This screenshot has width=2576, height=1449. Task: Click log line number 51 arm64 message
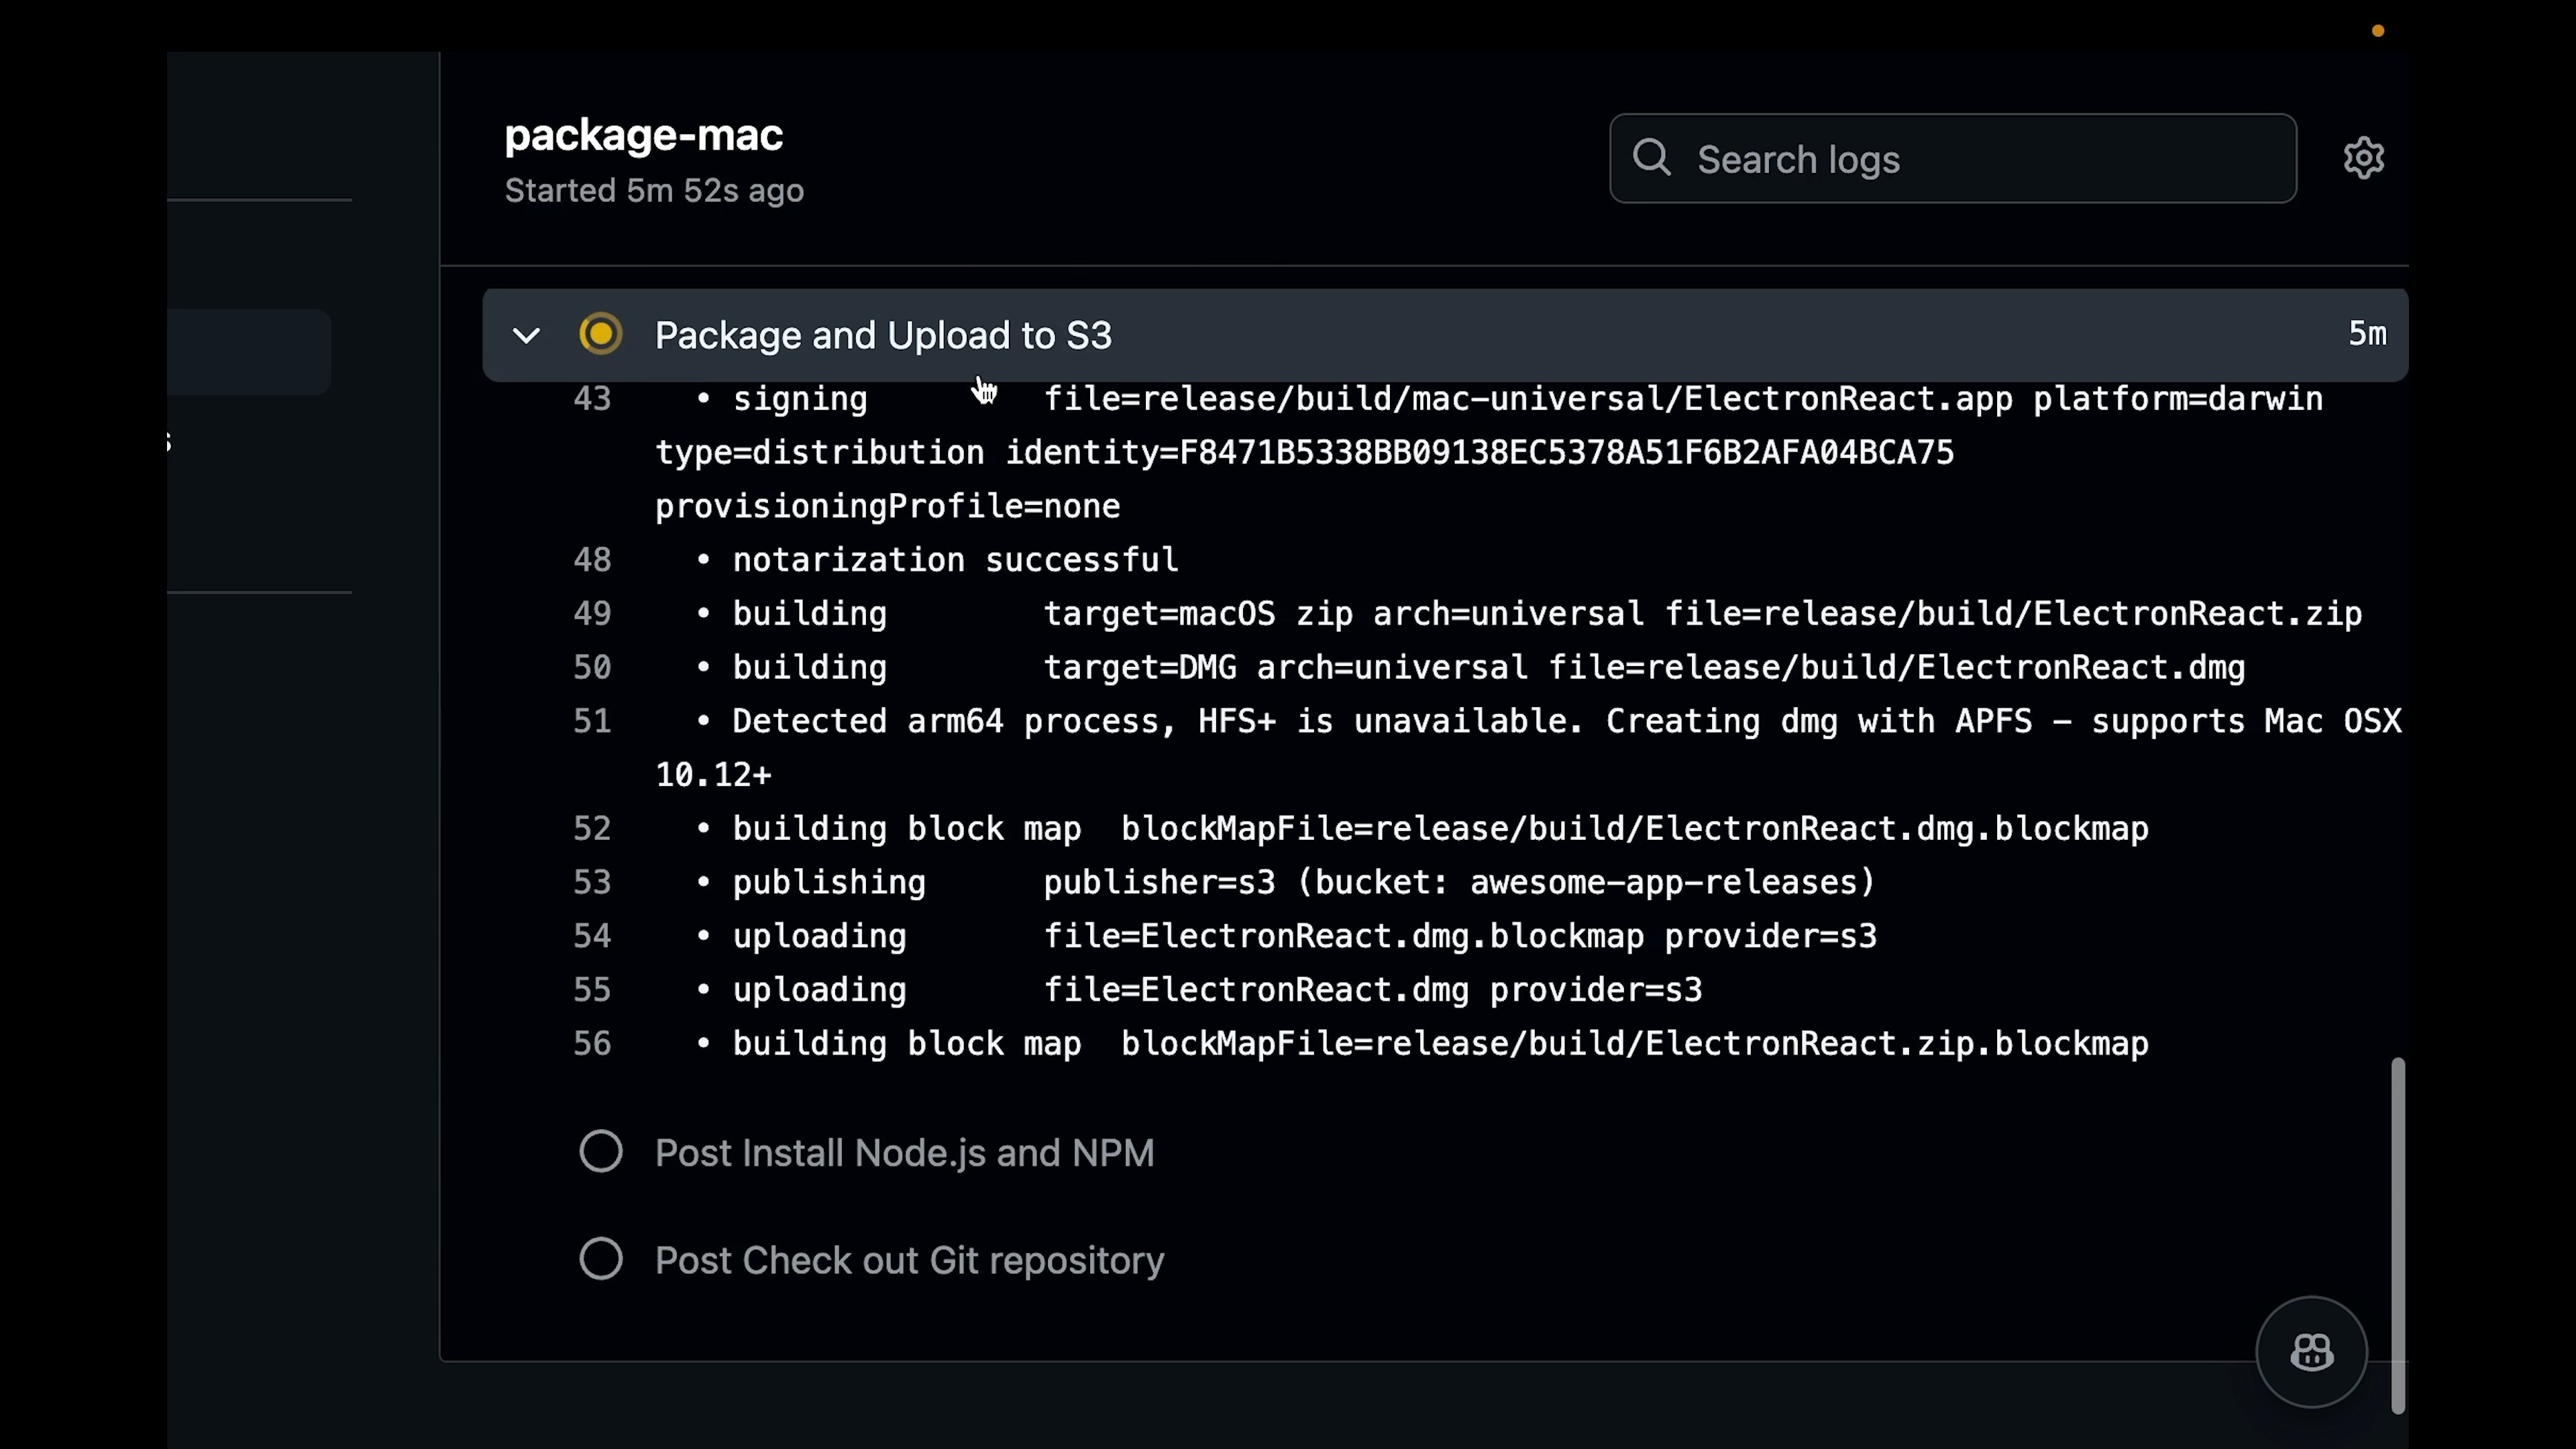click(592, 721)
